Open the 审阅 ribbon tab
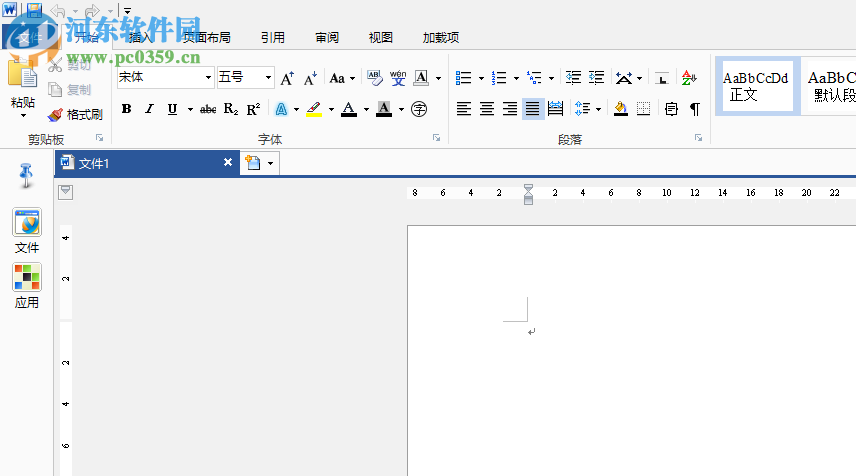The width and height of the screenshot is (856, 476). [327, 38]
